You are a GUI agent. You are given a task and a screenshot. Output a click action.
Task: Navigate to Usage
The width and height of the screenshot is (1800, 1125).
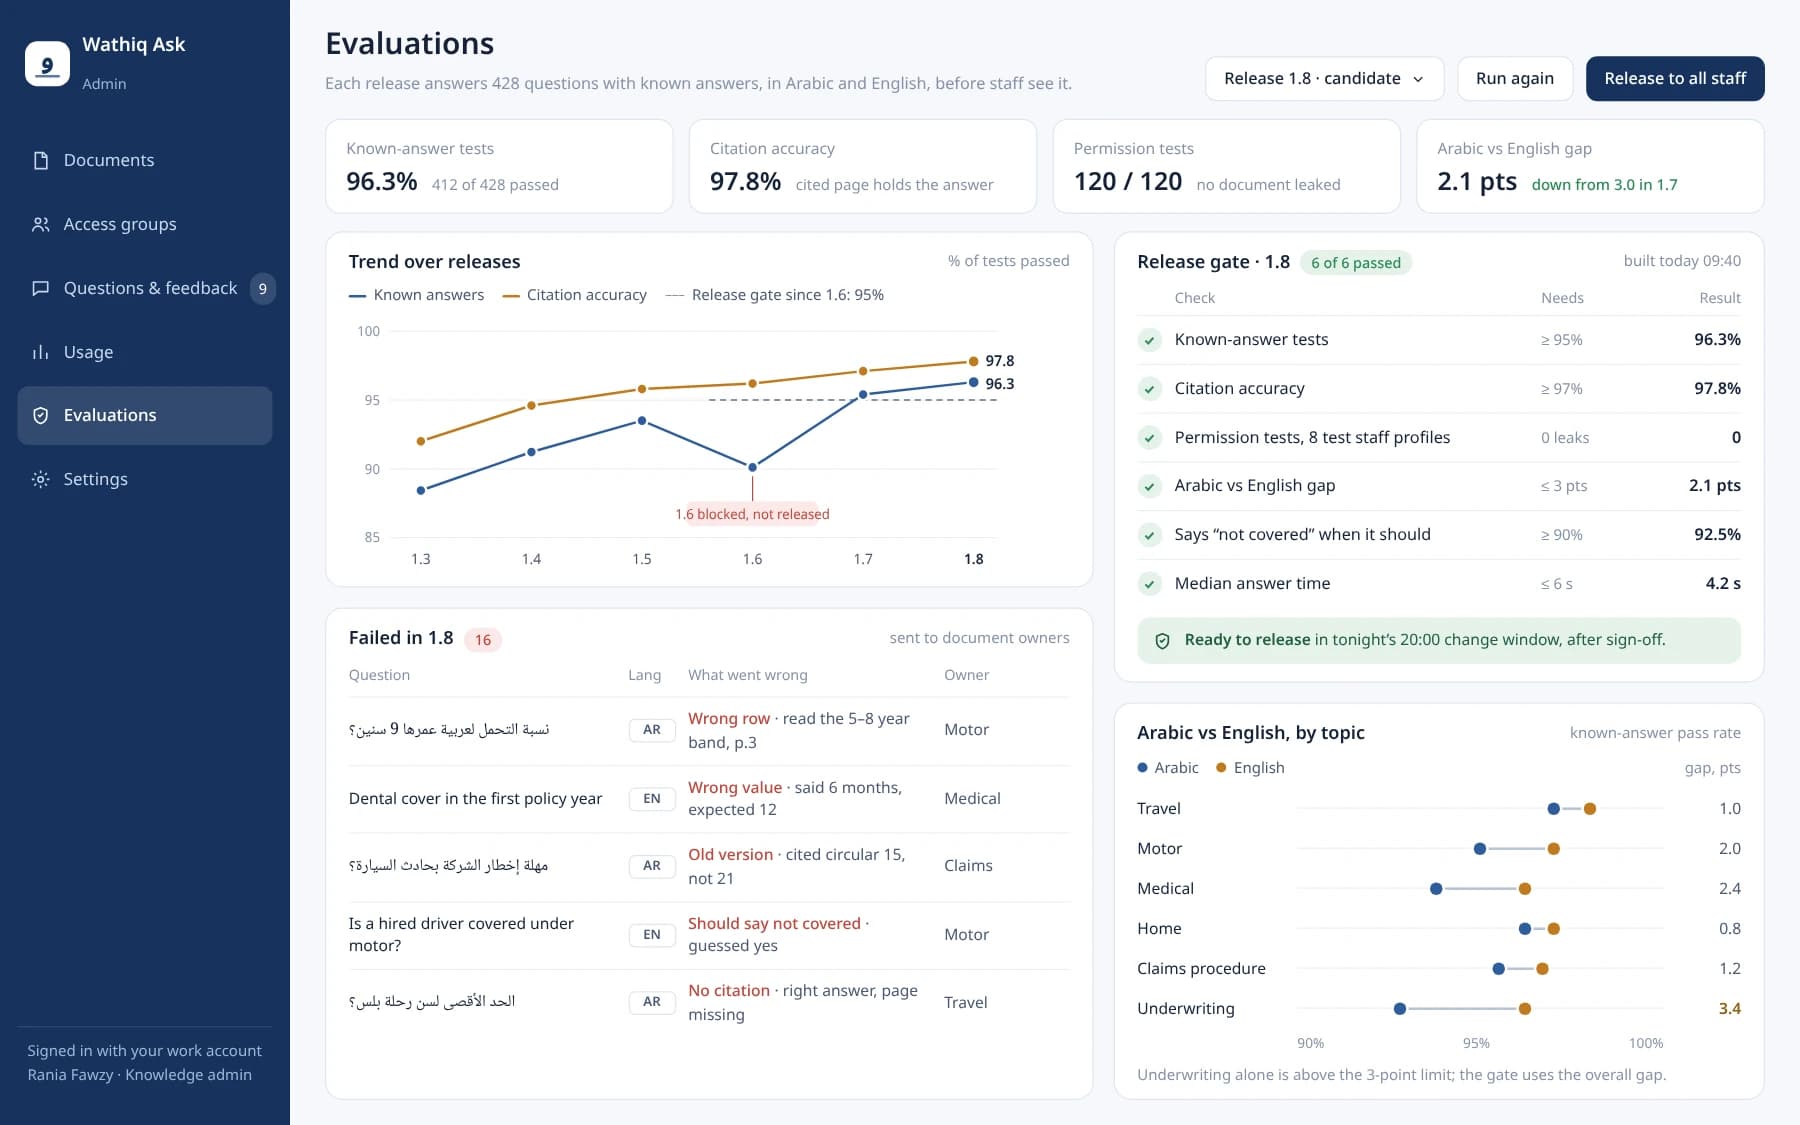click(x=145, y=352)
